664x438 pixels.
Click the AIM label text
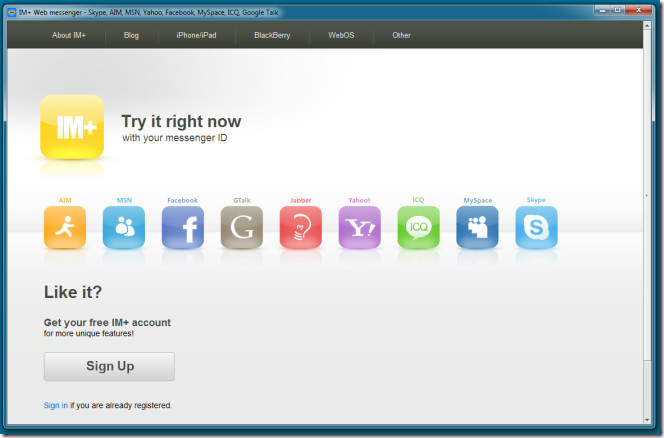65,200
